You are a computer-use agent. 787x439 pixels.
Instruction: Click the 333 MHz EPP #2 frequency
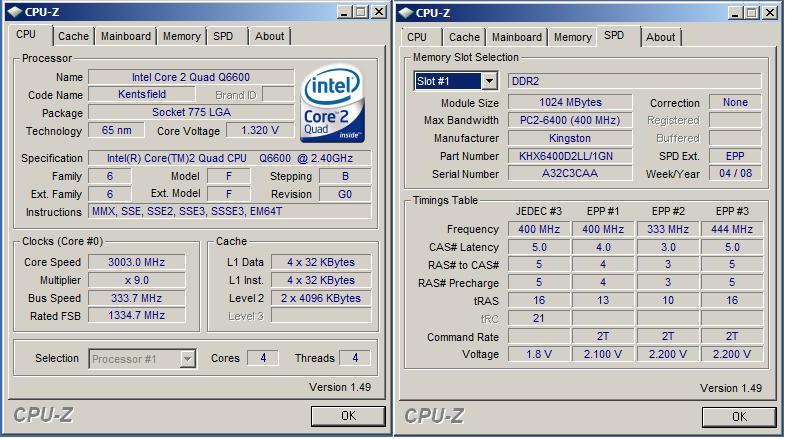coord(668,229)
